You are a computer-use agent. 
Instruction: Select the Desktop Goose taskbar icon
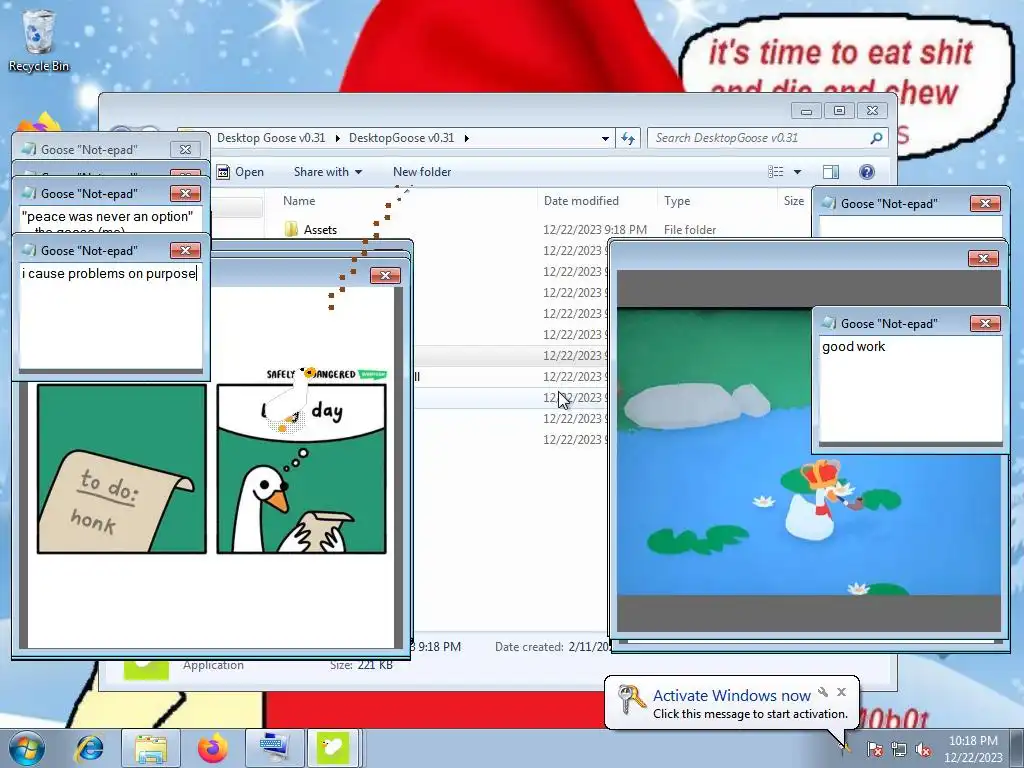coord(332,748)
